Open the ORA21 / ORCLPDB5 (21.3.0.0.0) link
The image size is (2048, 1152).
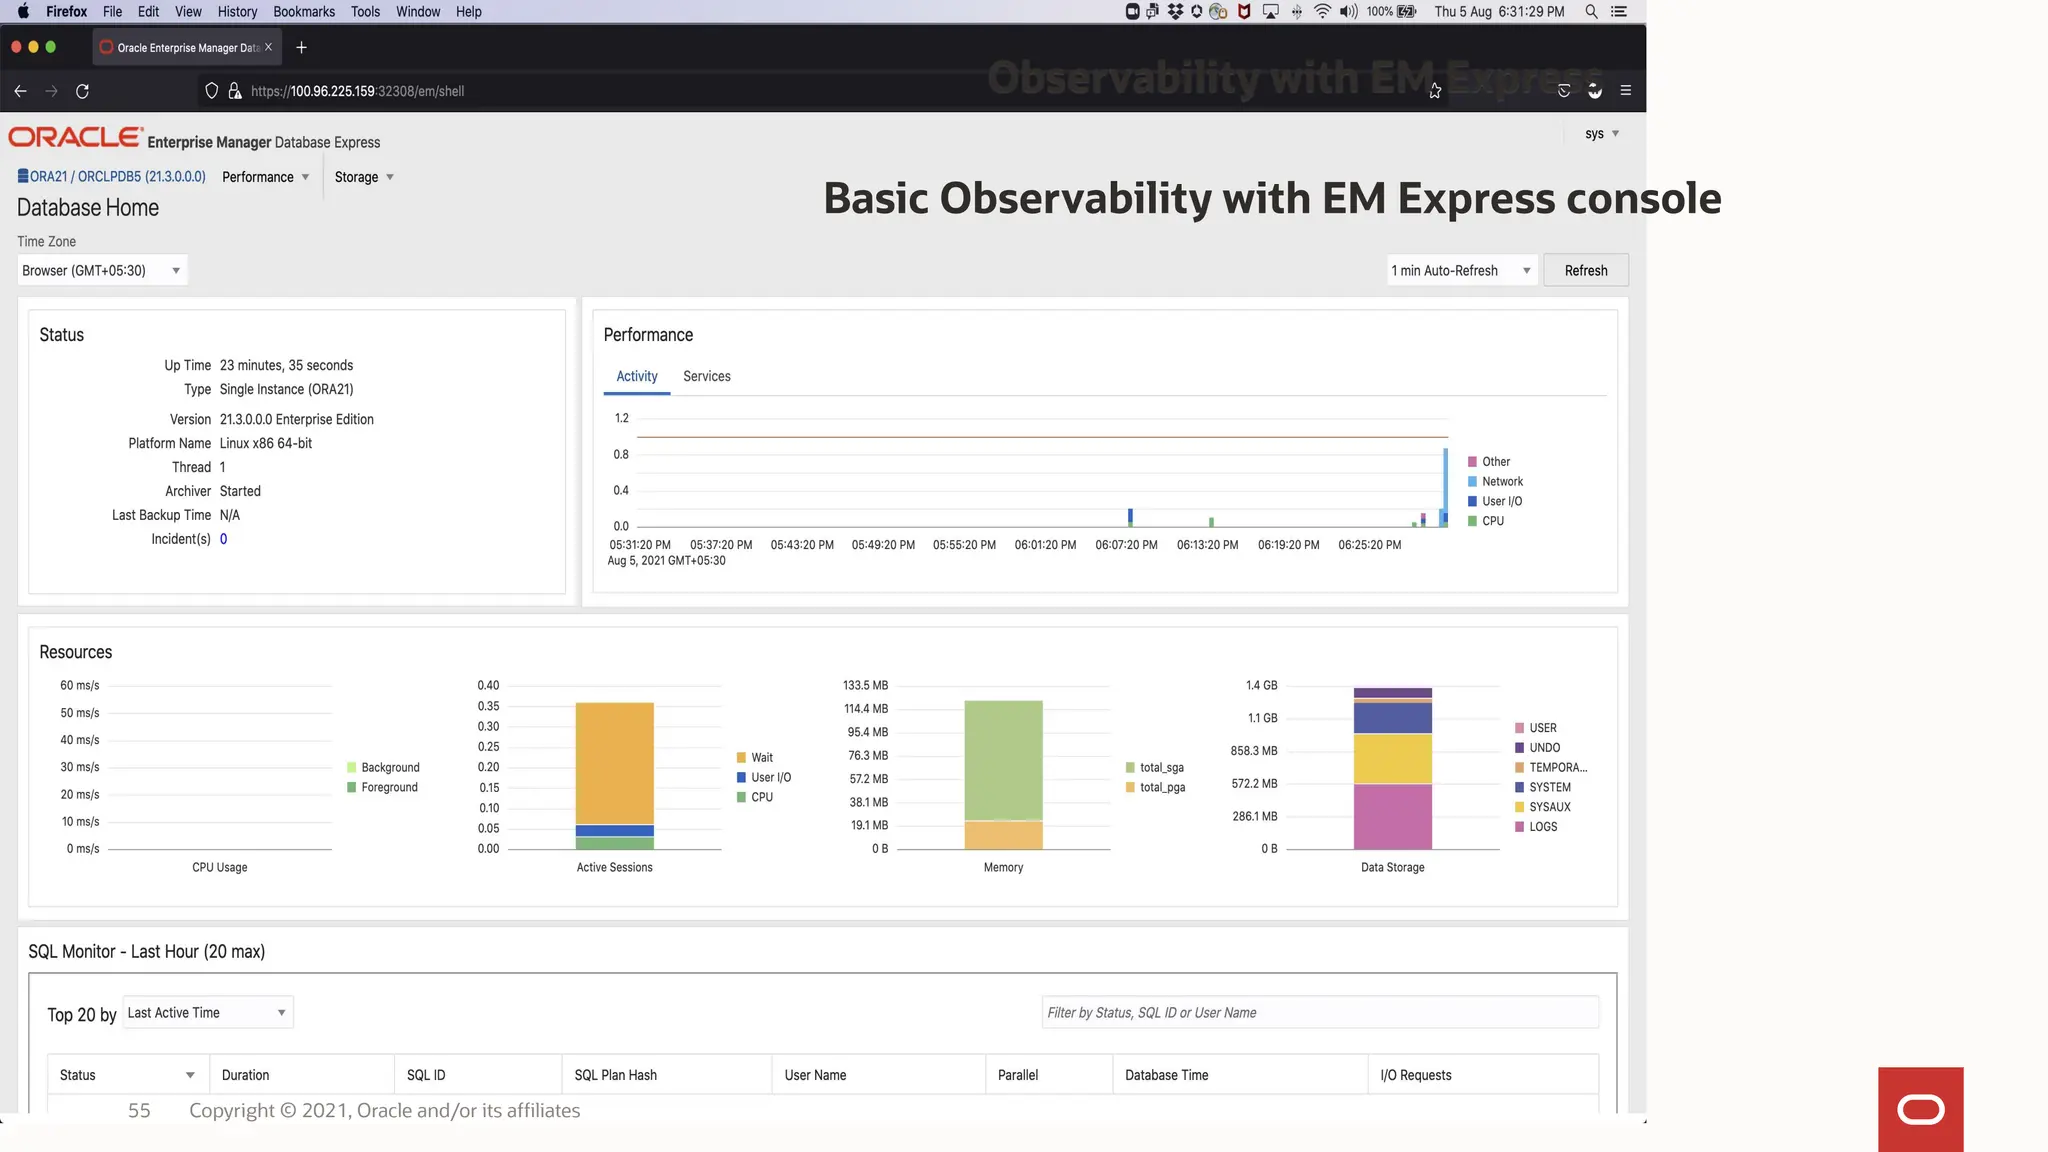click(x=118, y=177)
